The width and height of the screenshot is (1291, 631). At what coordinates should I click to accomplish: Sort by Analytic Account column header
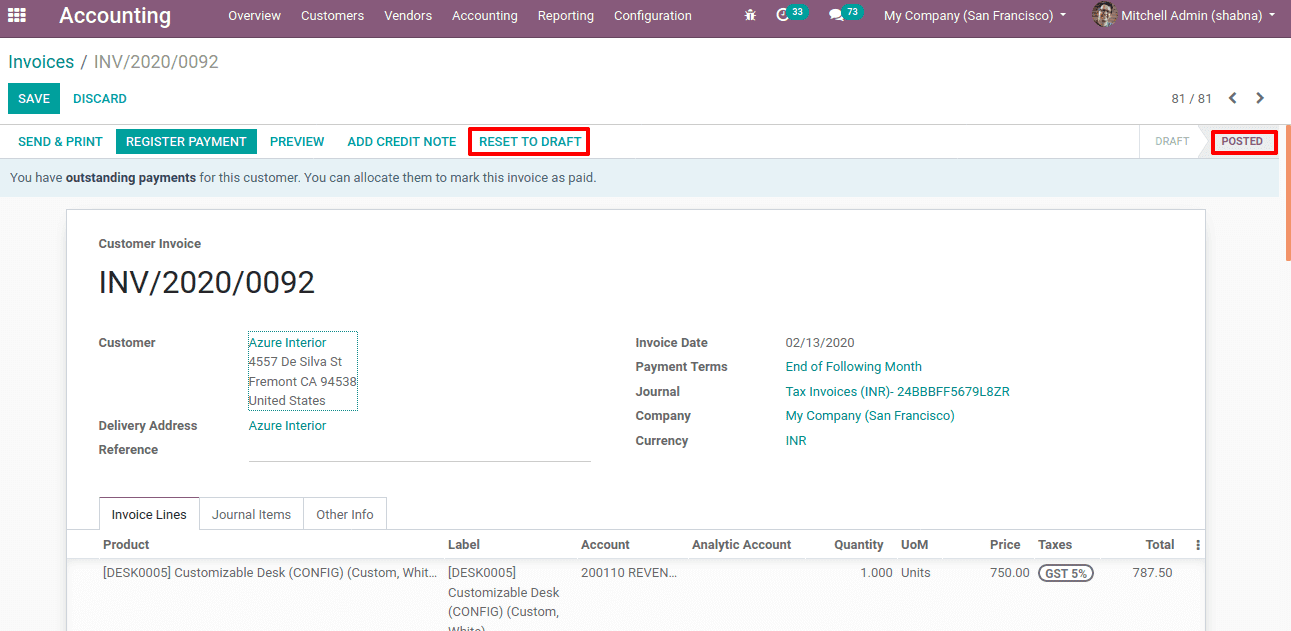pyautogui.click(x=741, y=545)
